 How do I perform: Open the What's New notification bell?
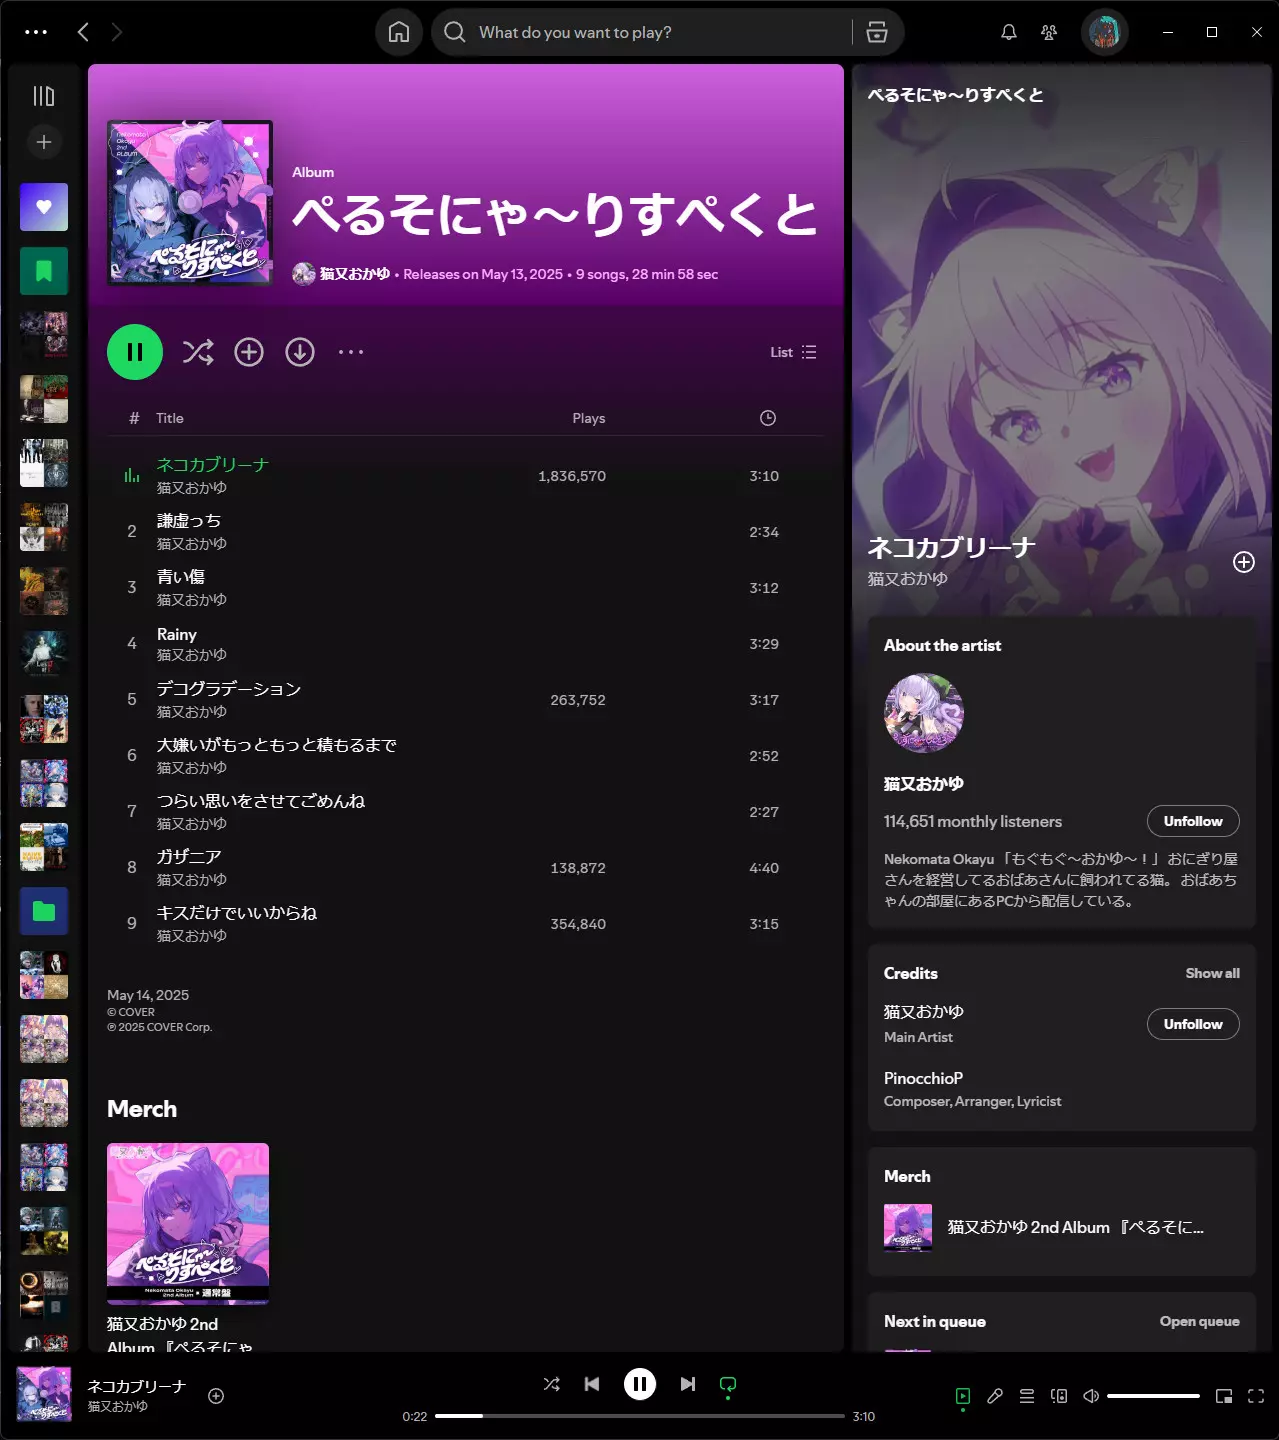[1009, 32]
